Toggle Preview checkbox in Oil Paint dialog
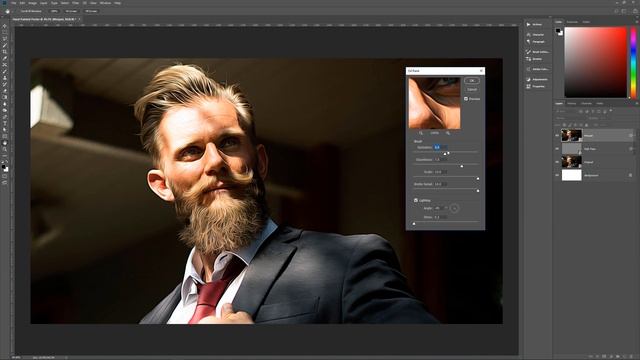 pos(466,99)
